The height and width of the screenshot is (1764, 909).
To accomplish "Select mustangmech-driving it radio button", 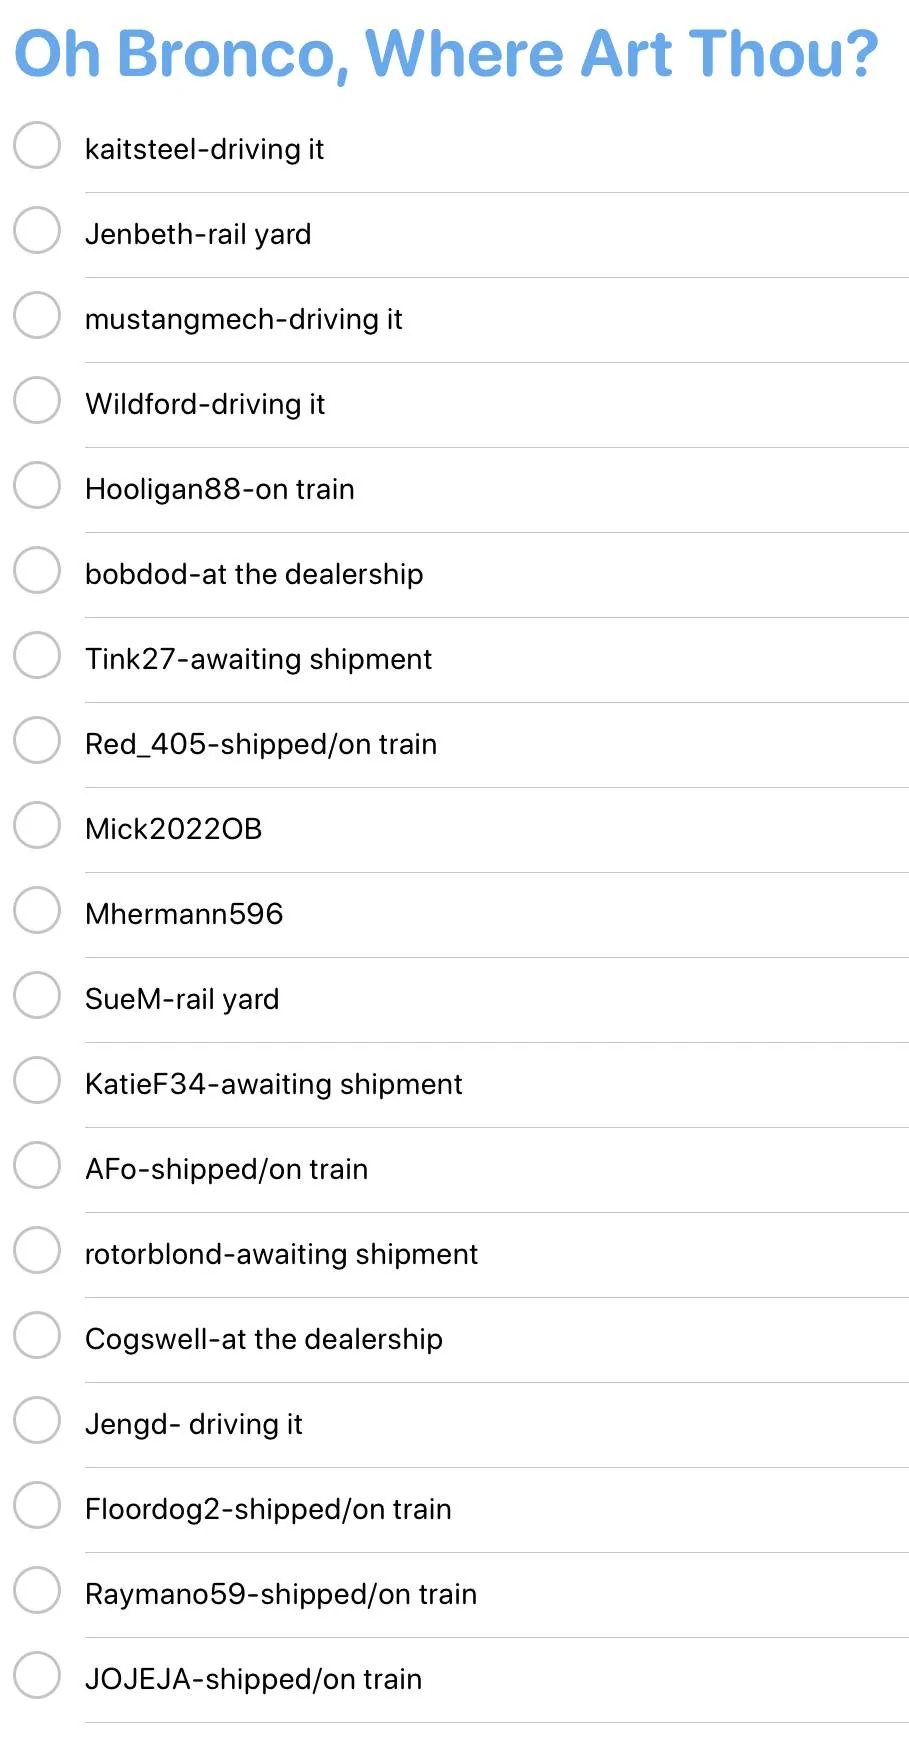I will (x=37, y=315).
